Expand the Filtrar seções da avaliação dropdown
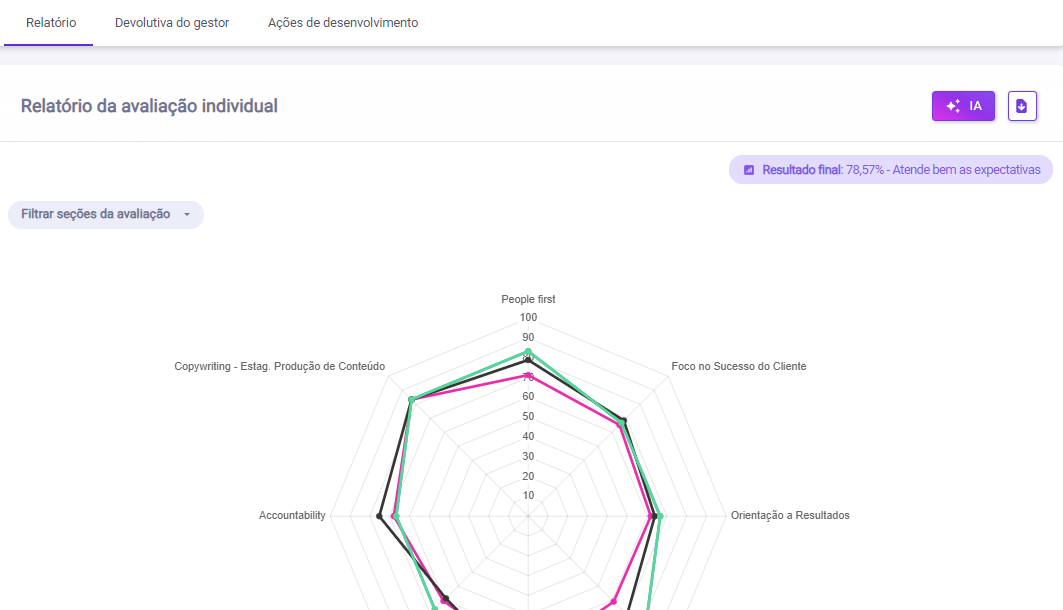This screenshot has height=610, width=1063. click(x=105, y=214)
